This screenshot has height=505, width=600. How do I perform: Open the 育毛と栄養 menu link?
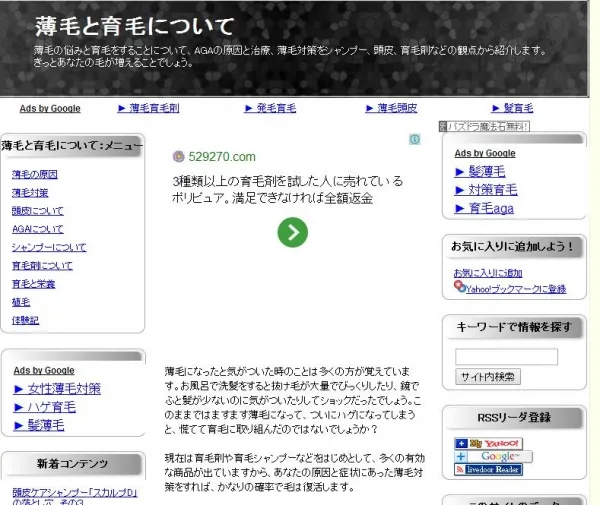coord(34,284)
